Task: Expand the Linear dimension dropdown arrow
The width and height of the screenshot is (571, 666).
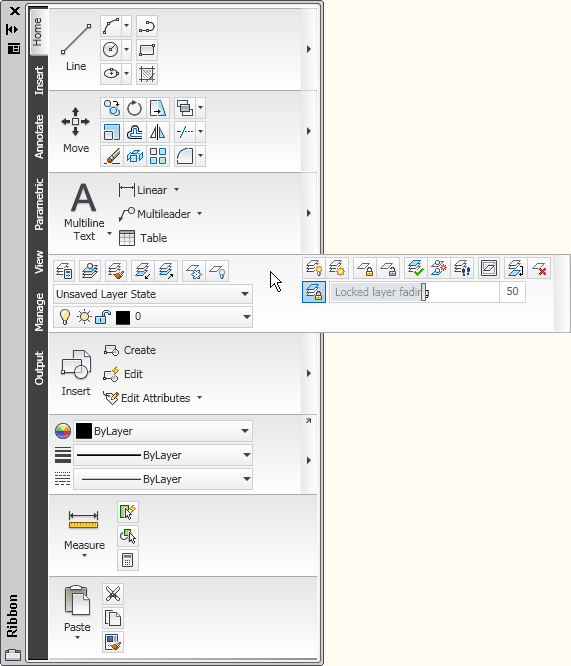Action: [x=176, y=190]
